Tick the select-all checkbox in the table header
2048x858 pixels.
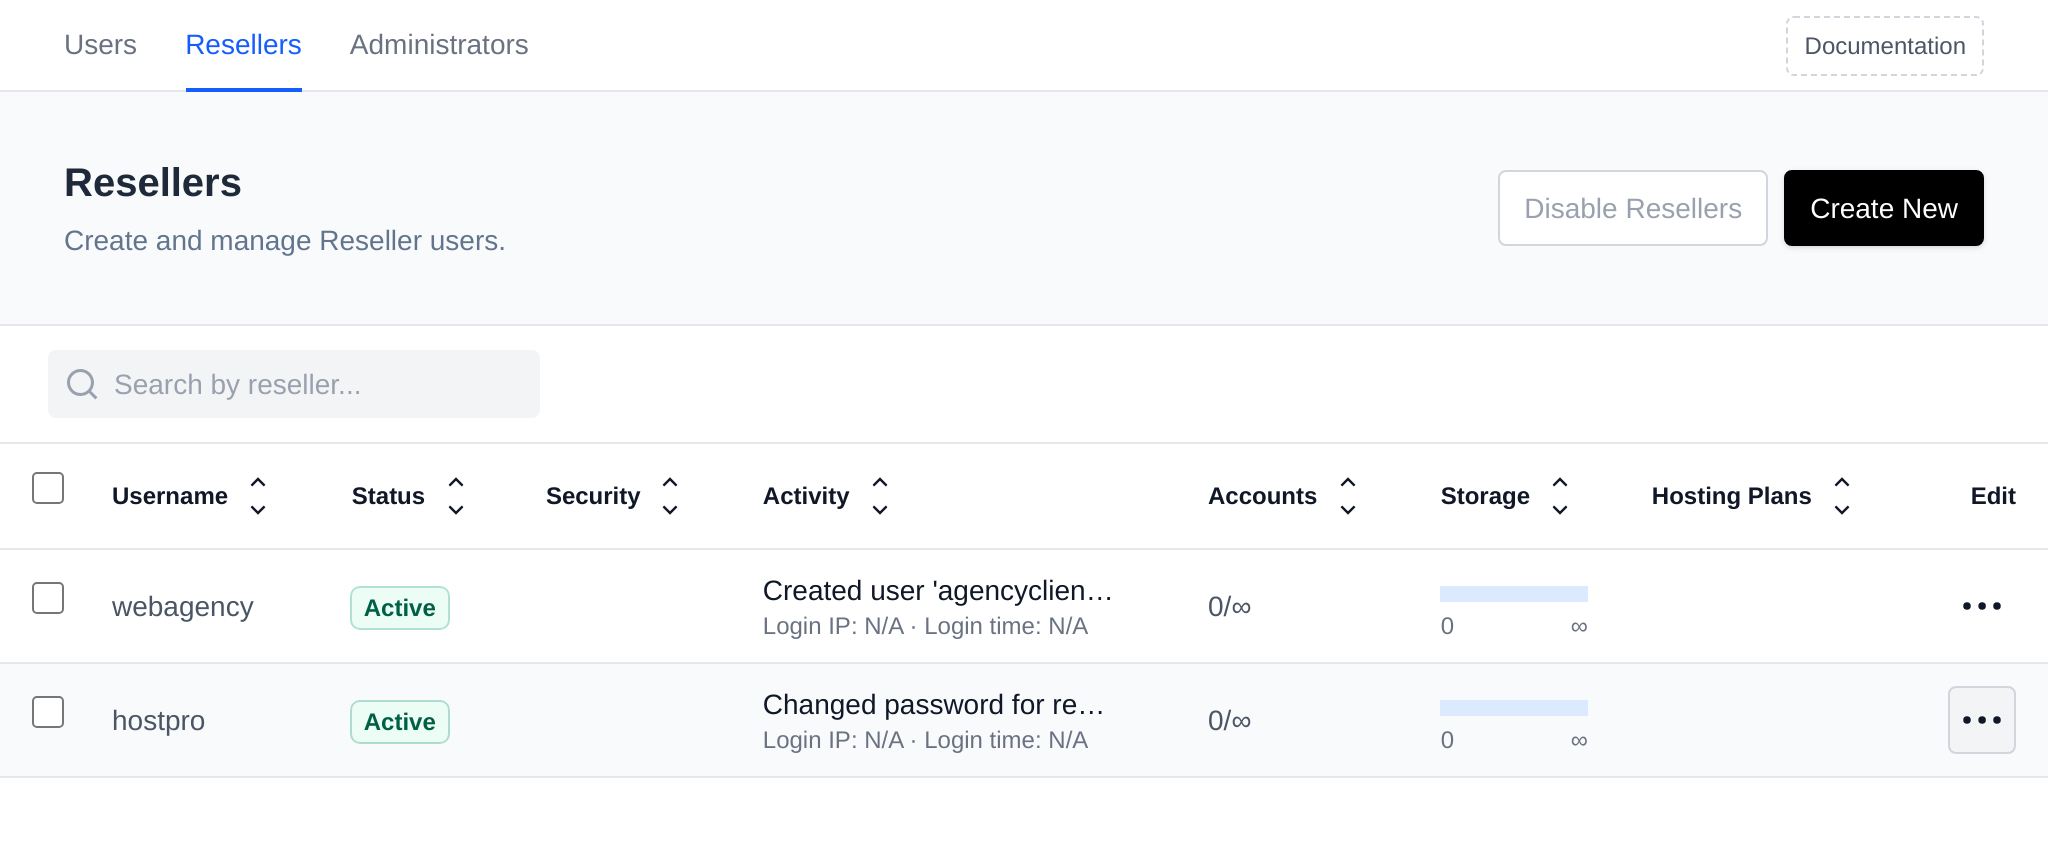(48, 488)
